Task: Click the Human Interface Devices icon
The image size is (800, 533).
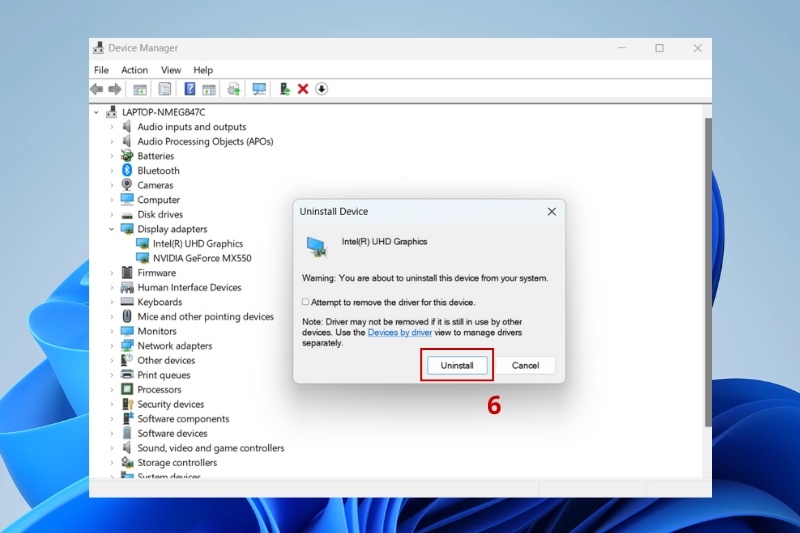Action: [127, 287]
